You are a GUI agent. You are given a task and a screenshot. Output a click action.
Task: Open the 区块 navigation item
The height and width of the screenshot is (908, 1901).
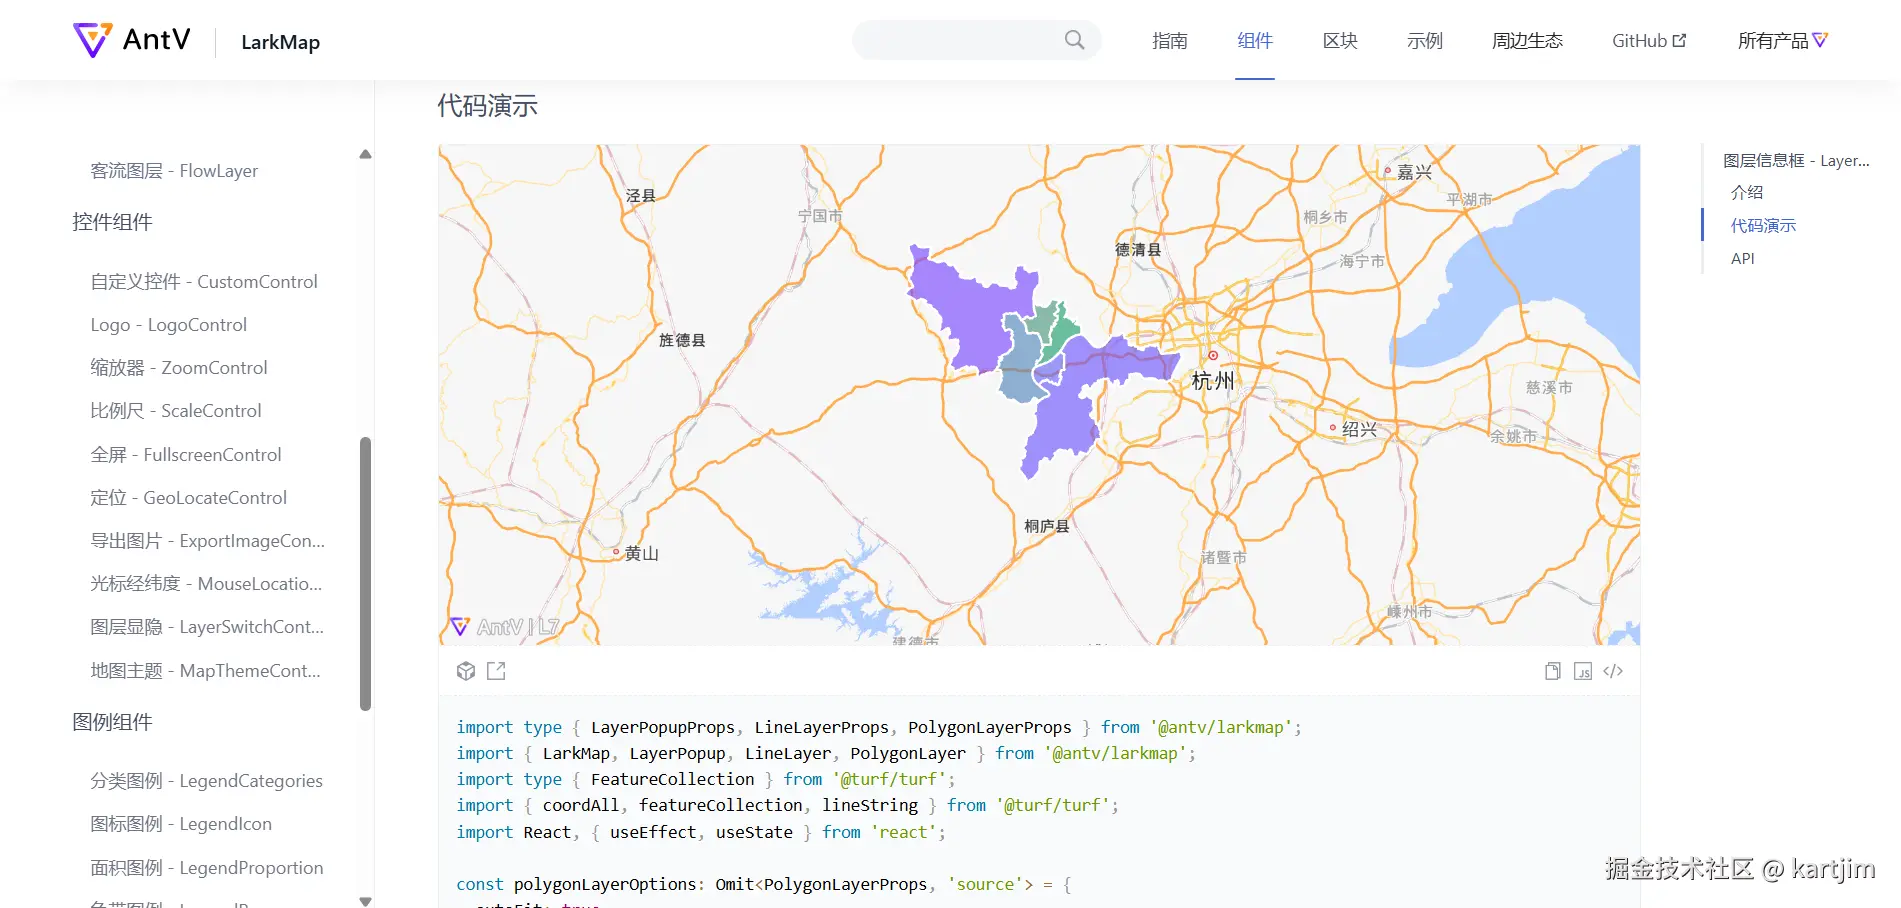(1339, 40)
